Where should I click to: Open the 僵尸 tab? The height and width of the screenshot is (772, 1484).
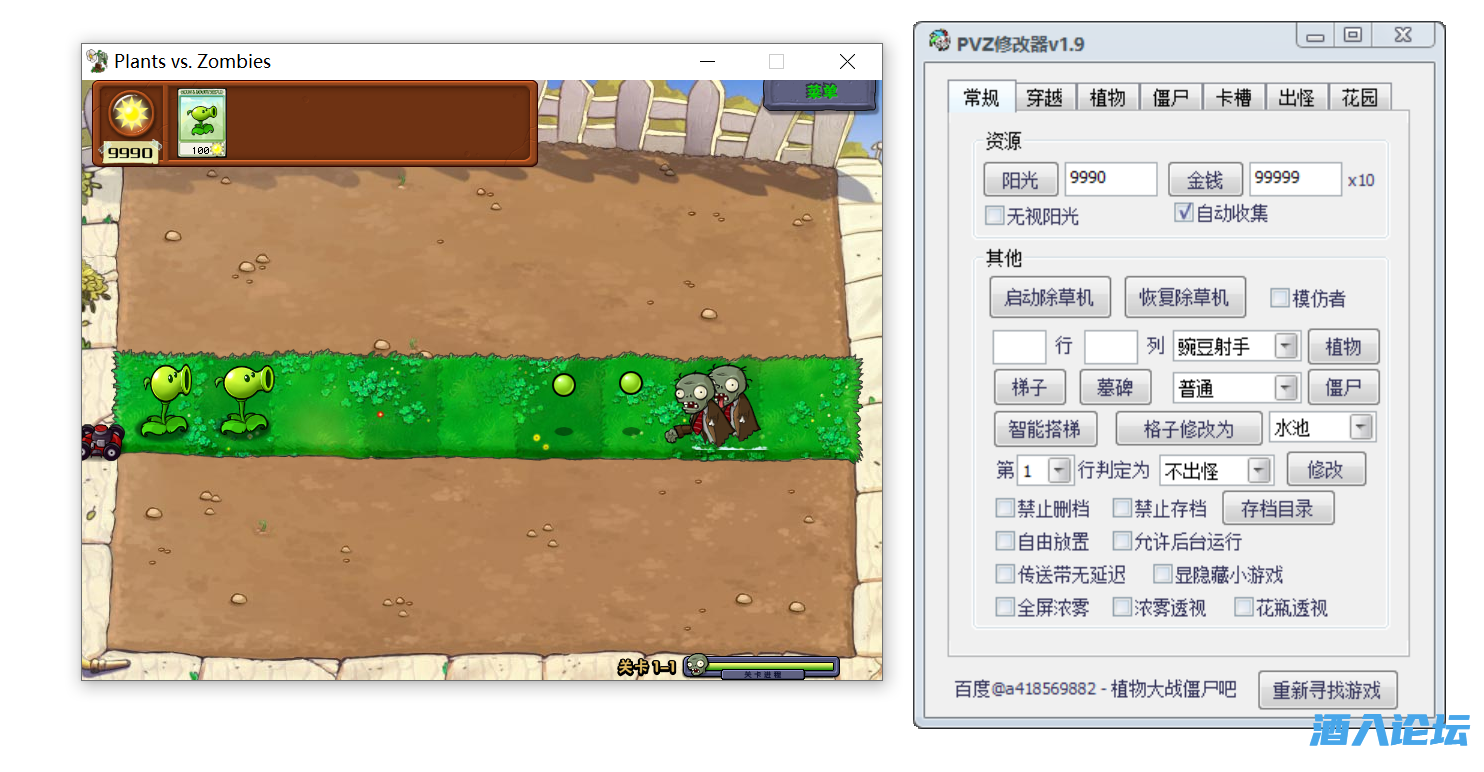pos(1170,97)
